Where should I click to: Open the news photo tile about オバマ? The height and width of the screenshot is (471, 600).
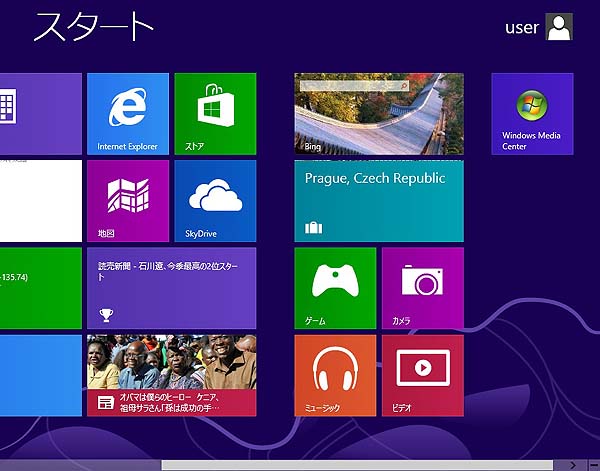click(x=171, y=375)
